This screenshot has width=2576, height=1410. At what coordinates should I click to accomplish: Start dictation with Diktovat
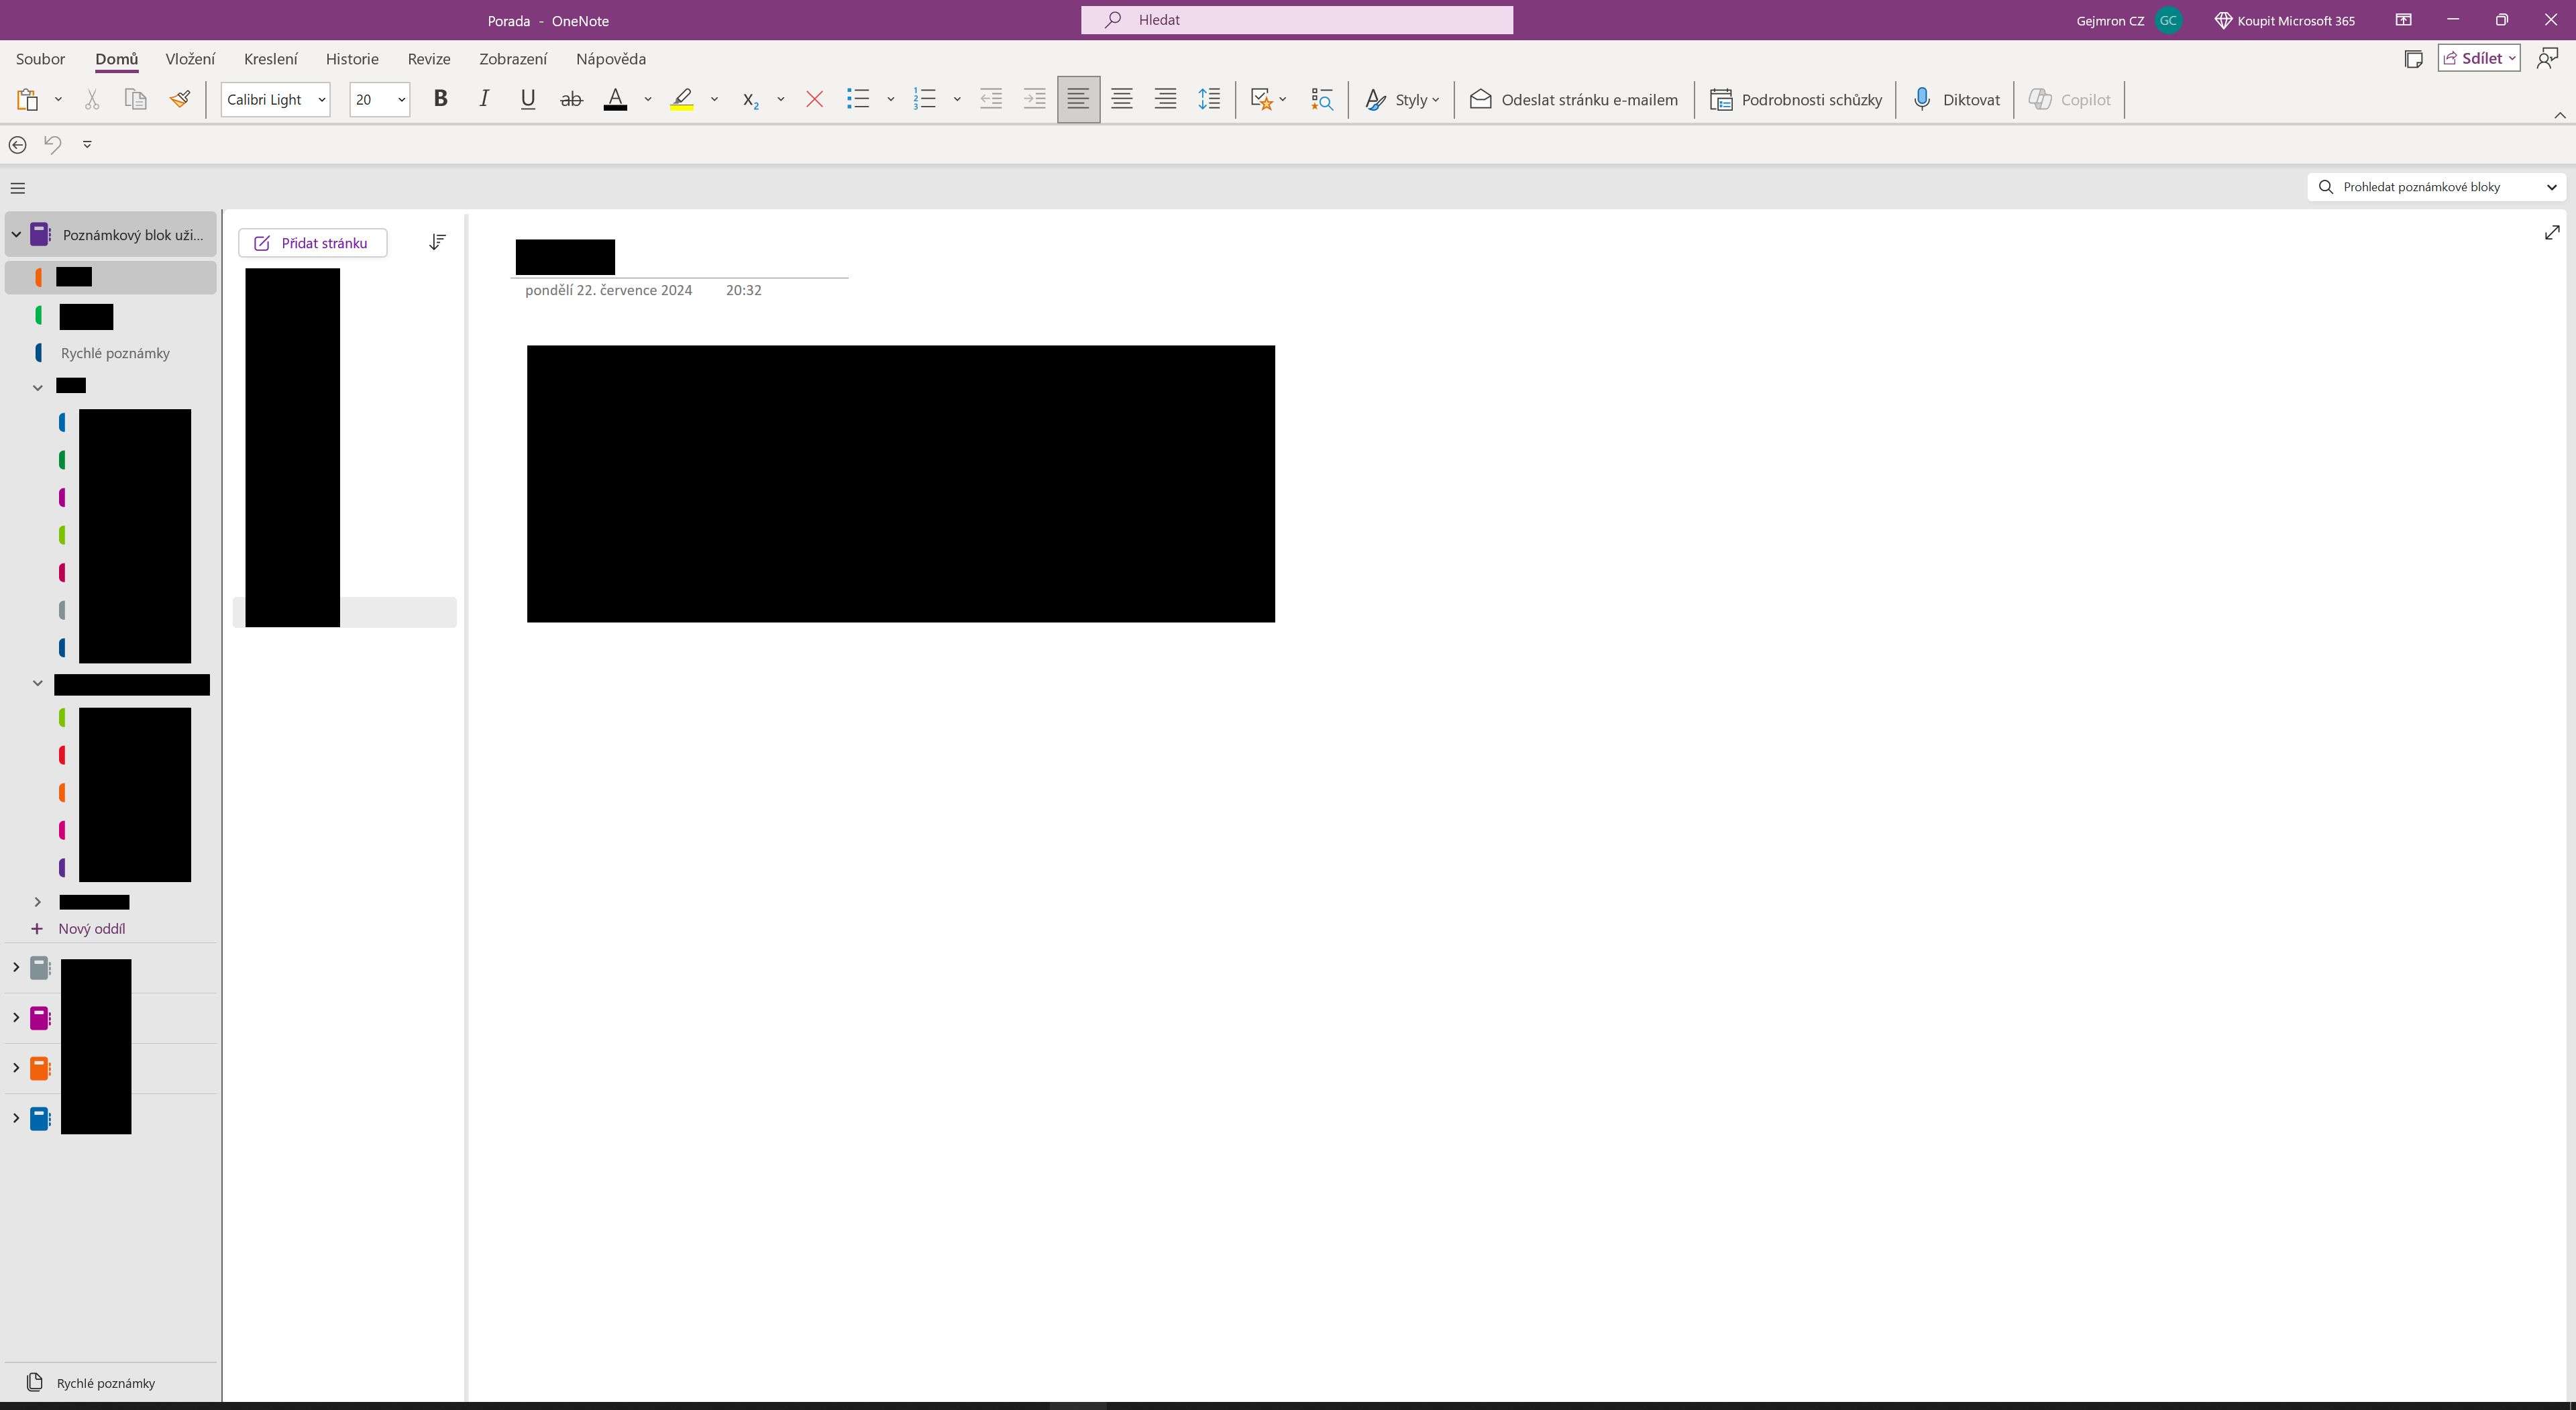(x=1955, y=99)
